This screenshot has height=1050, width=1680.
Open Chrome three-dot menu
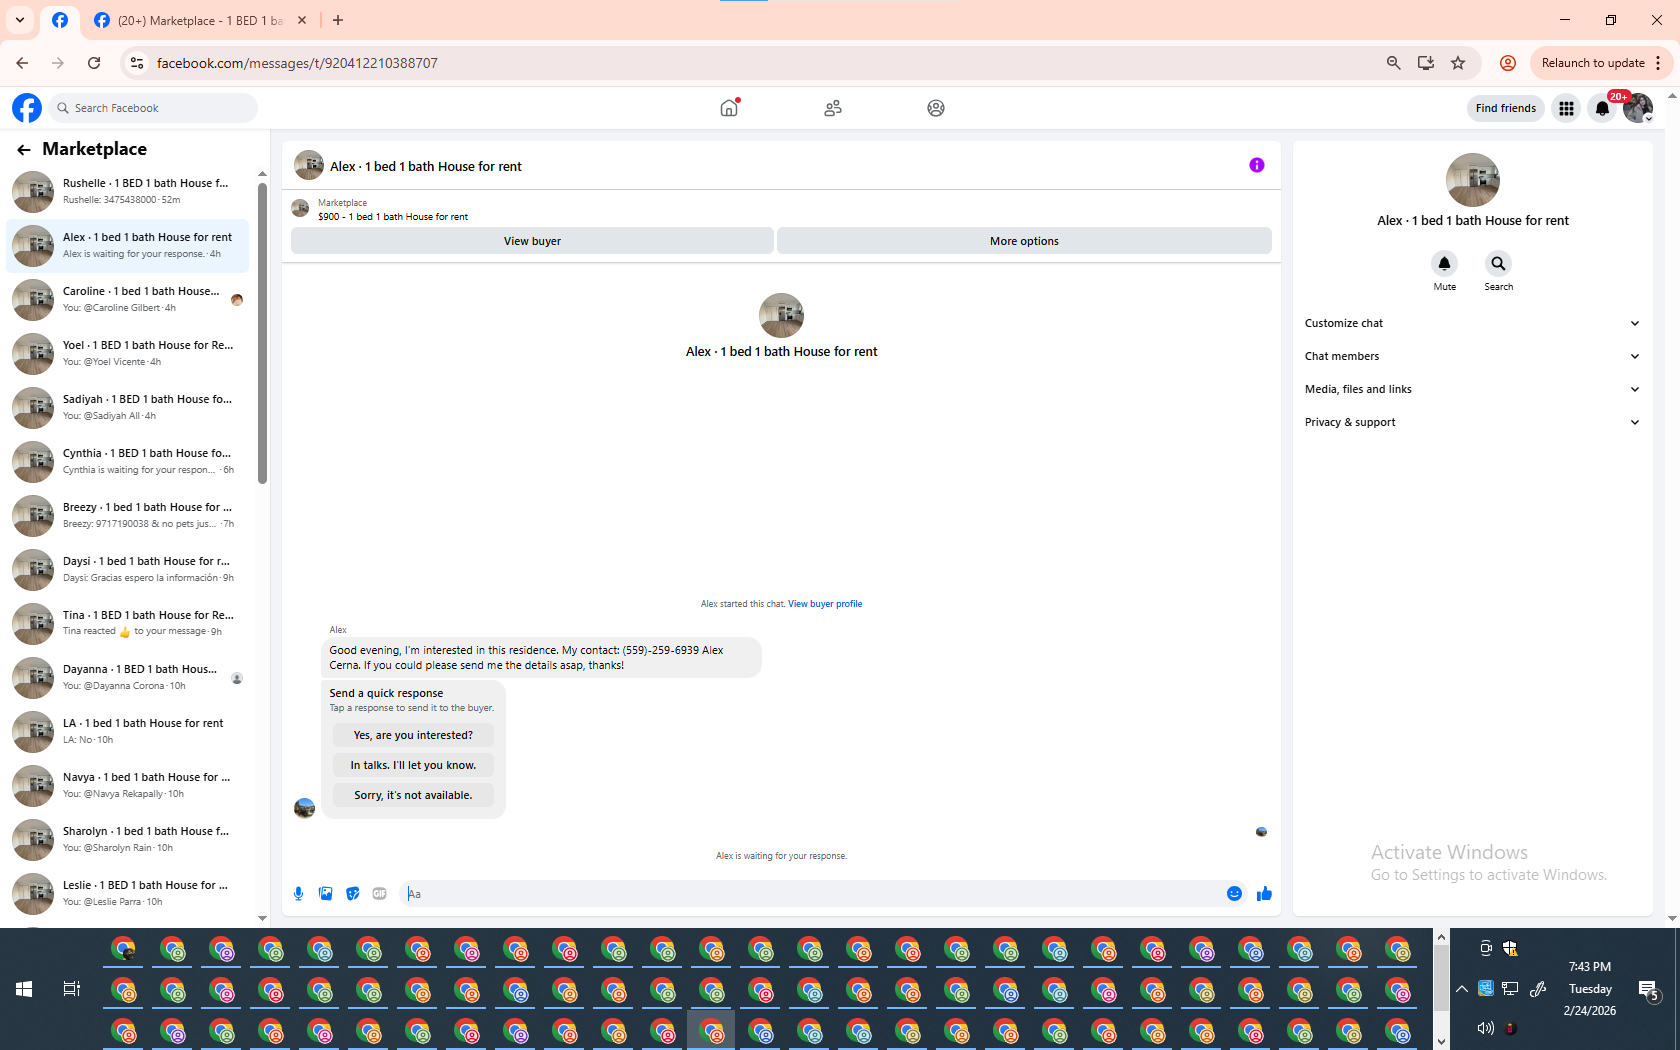click(x=1658, y=63)
